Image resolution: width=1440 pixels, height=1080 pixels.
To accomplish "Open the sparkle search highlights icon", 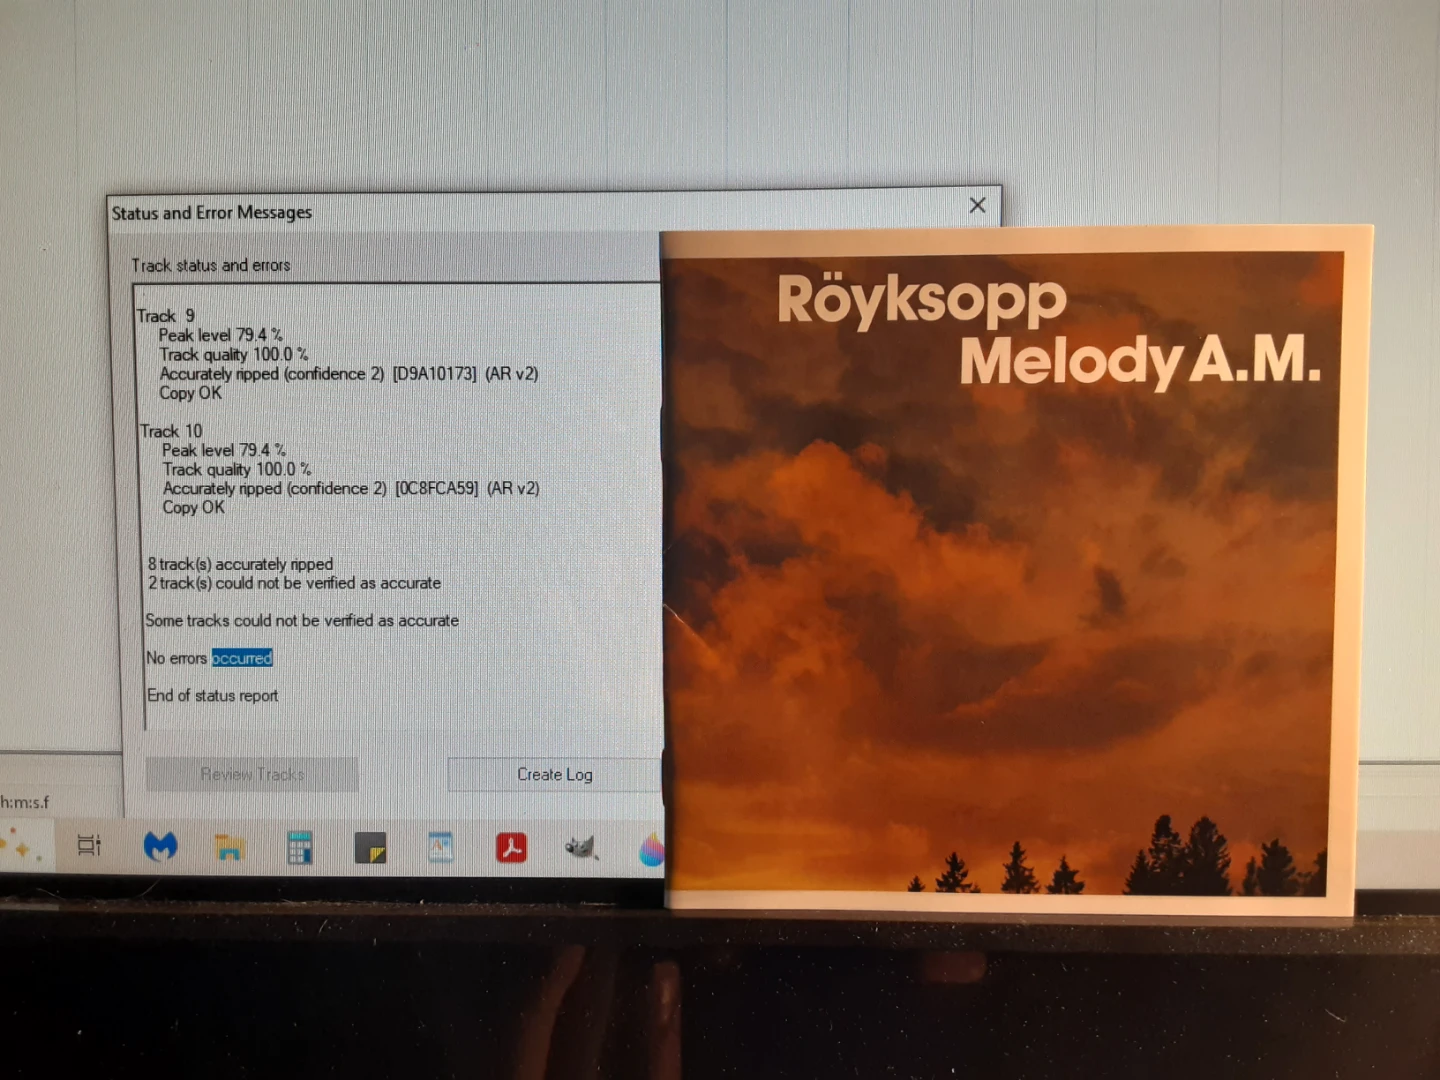I will (22, 846).
